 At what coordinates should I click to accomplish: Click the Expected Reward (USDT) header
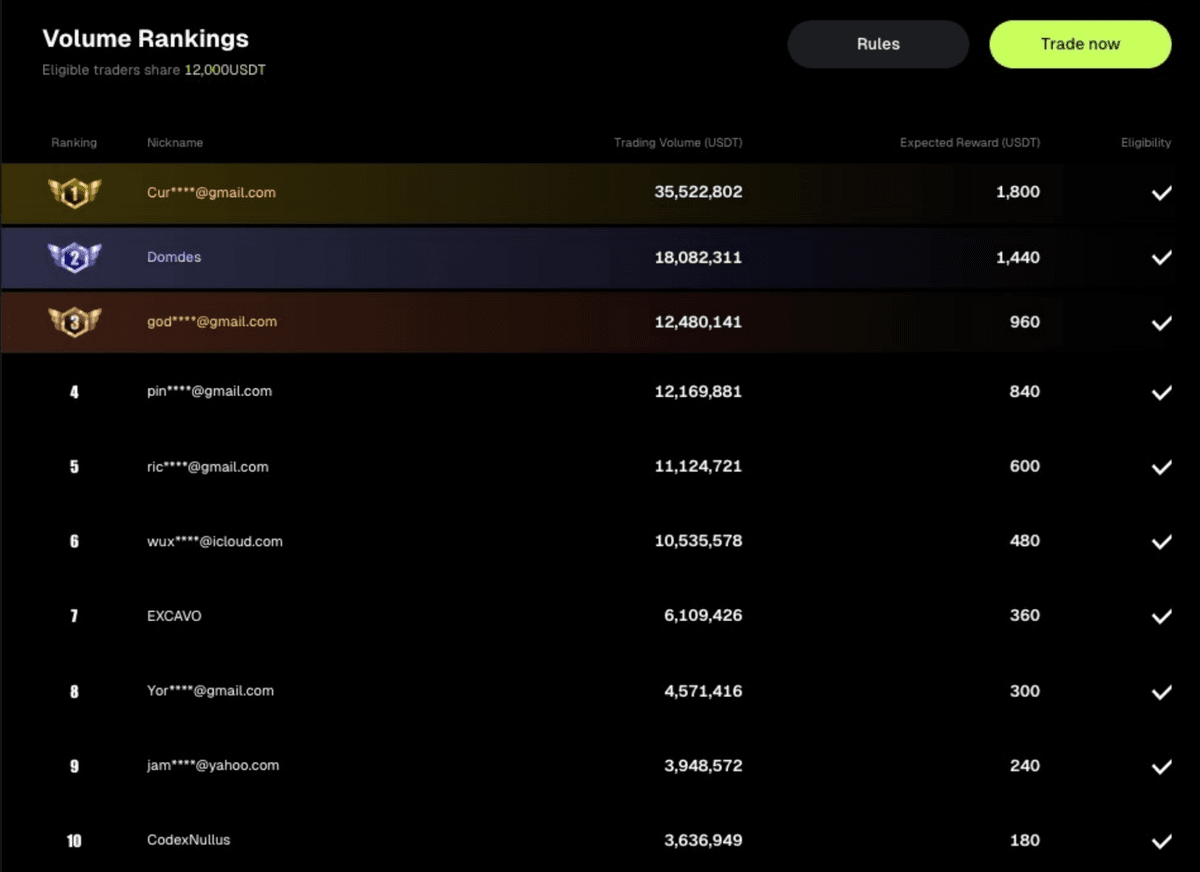[970, 143]
